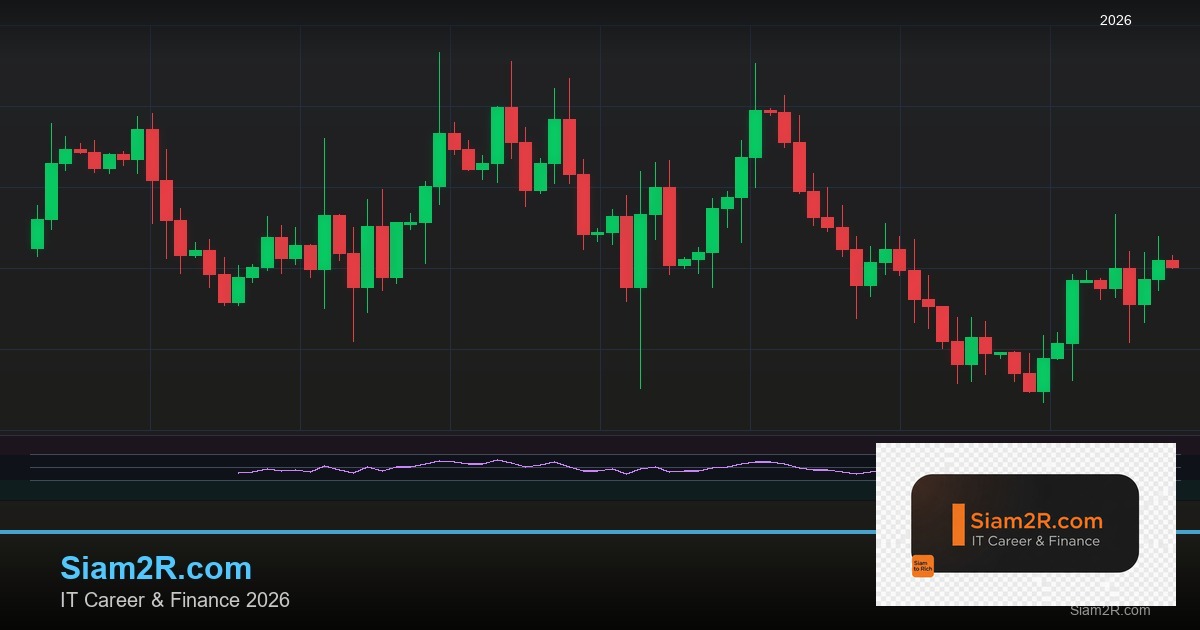The width and height of the screenshot is (1200, 630).
Task: Select the rightmost red candlestick
Action: (1173, 264)
